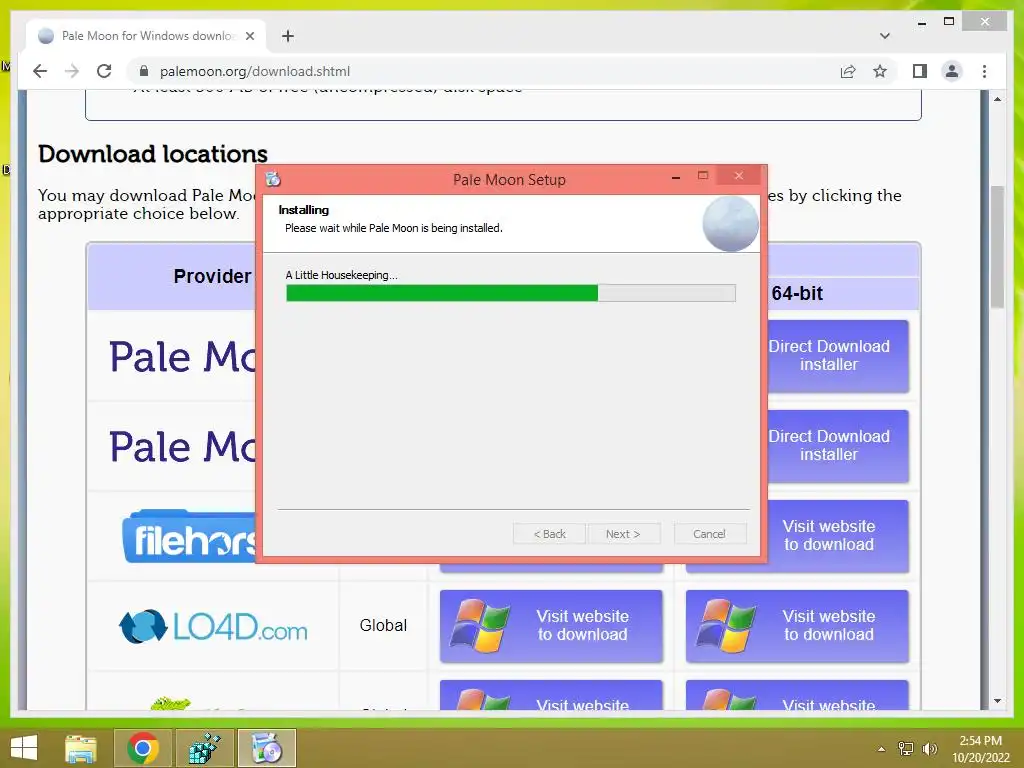This screenshot has width=1024, height=768.
Task: Share this page via share icon
Action: pos(848,71)
